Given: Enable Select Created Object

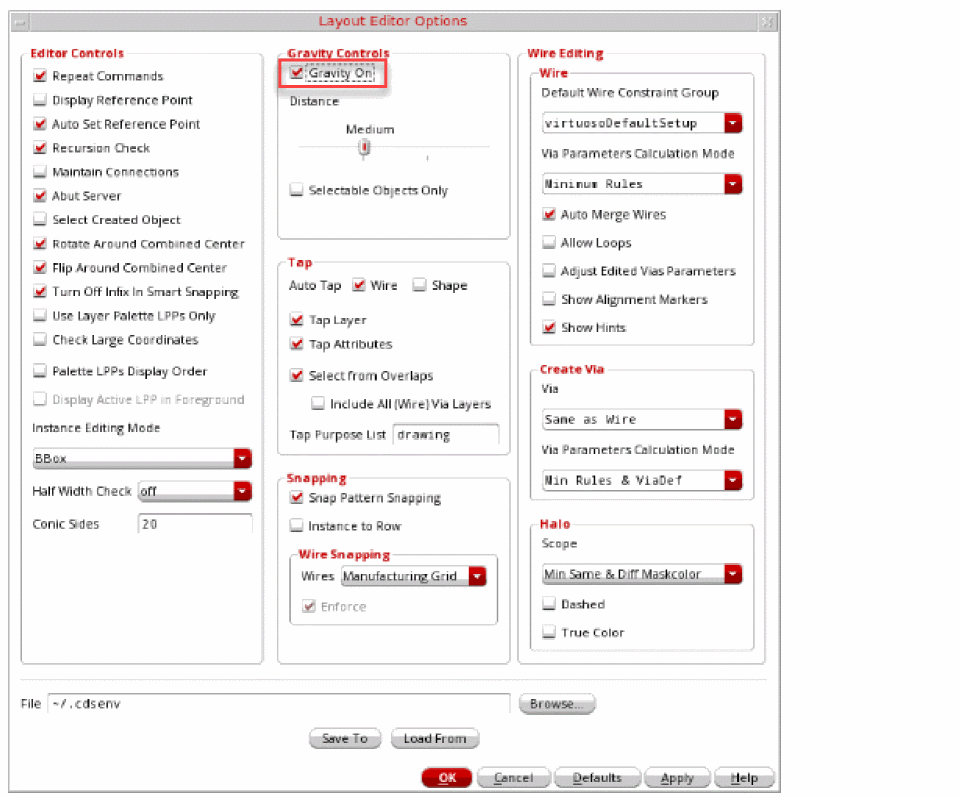Looking at the screenshot, I should [40, 219].
